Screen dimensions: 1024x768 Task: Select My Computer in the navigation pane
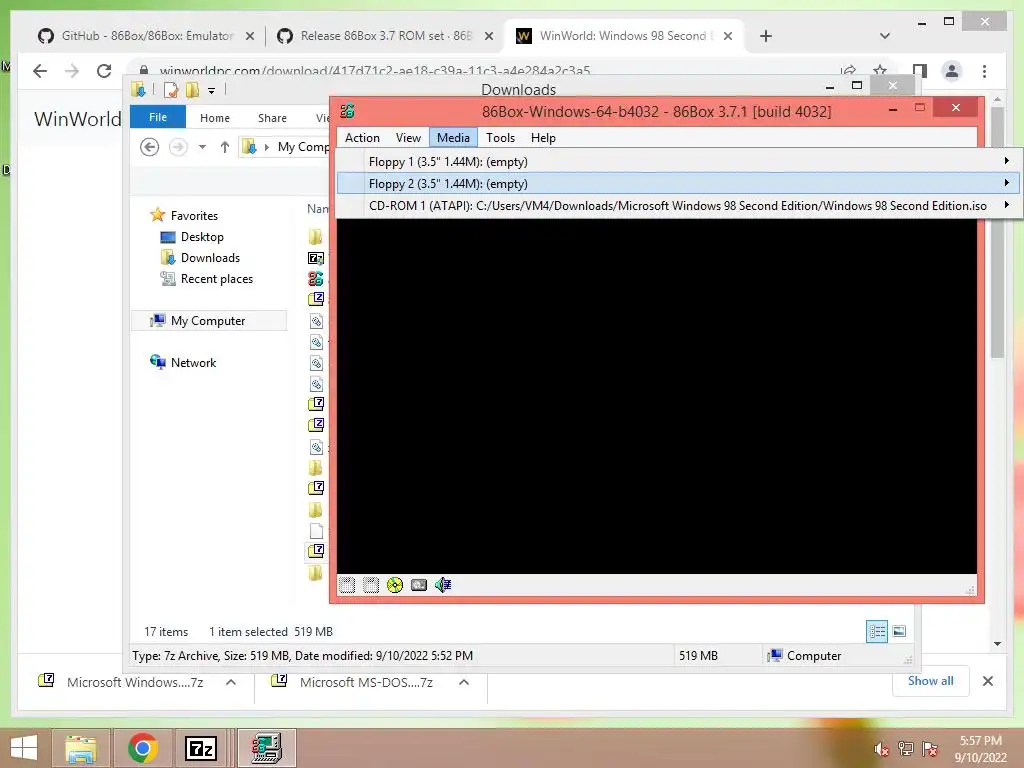coord(208,321)
